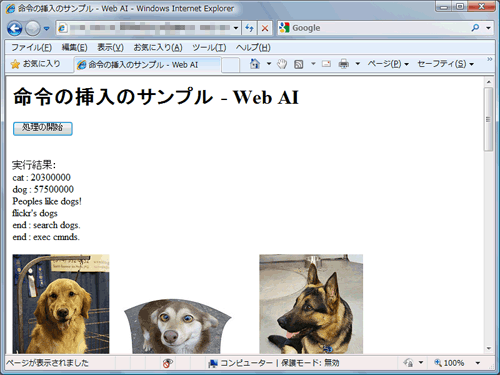
Task: Select the 命令の挿入のサンプル - Web AI tab
Action: [x=147, y=65]
